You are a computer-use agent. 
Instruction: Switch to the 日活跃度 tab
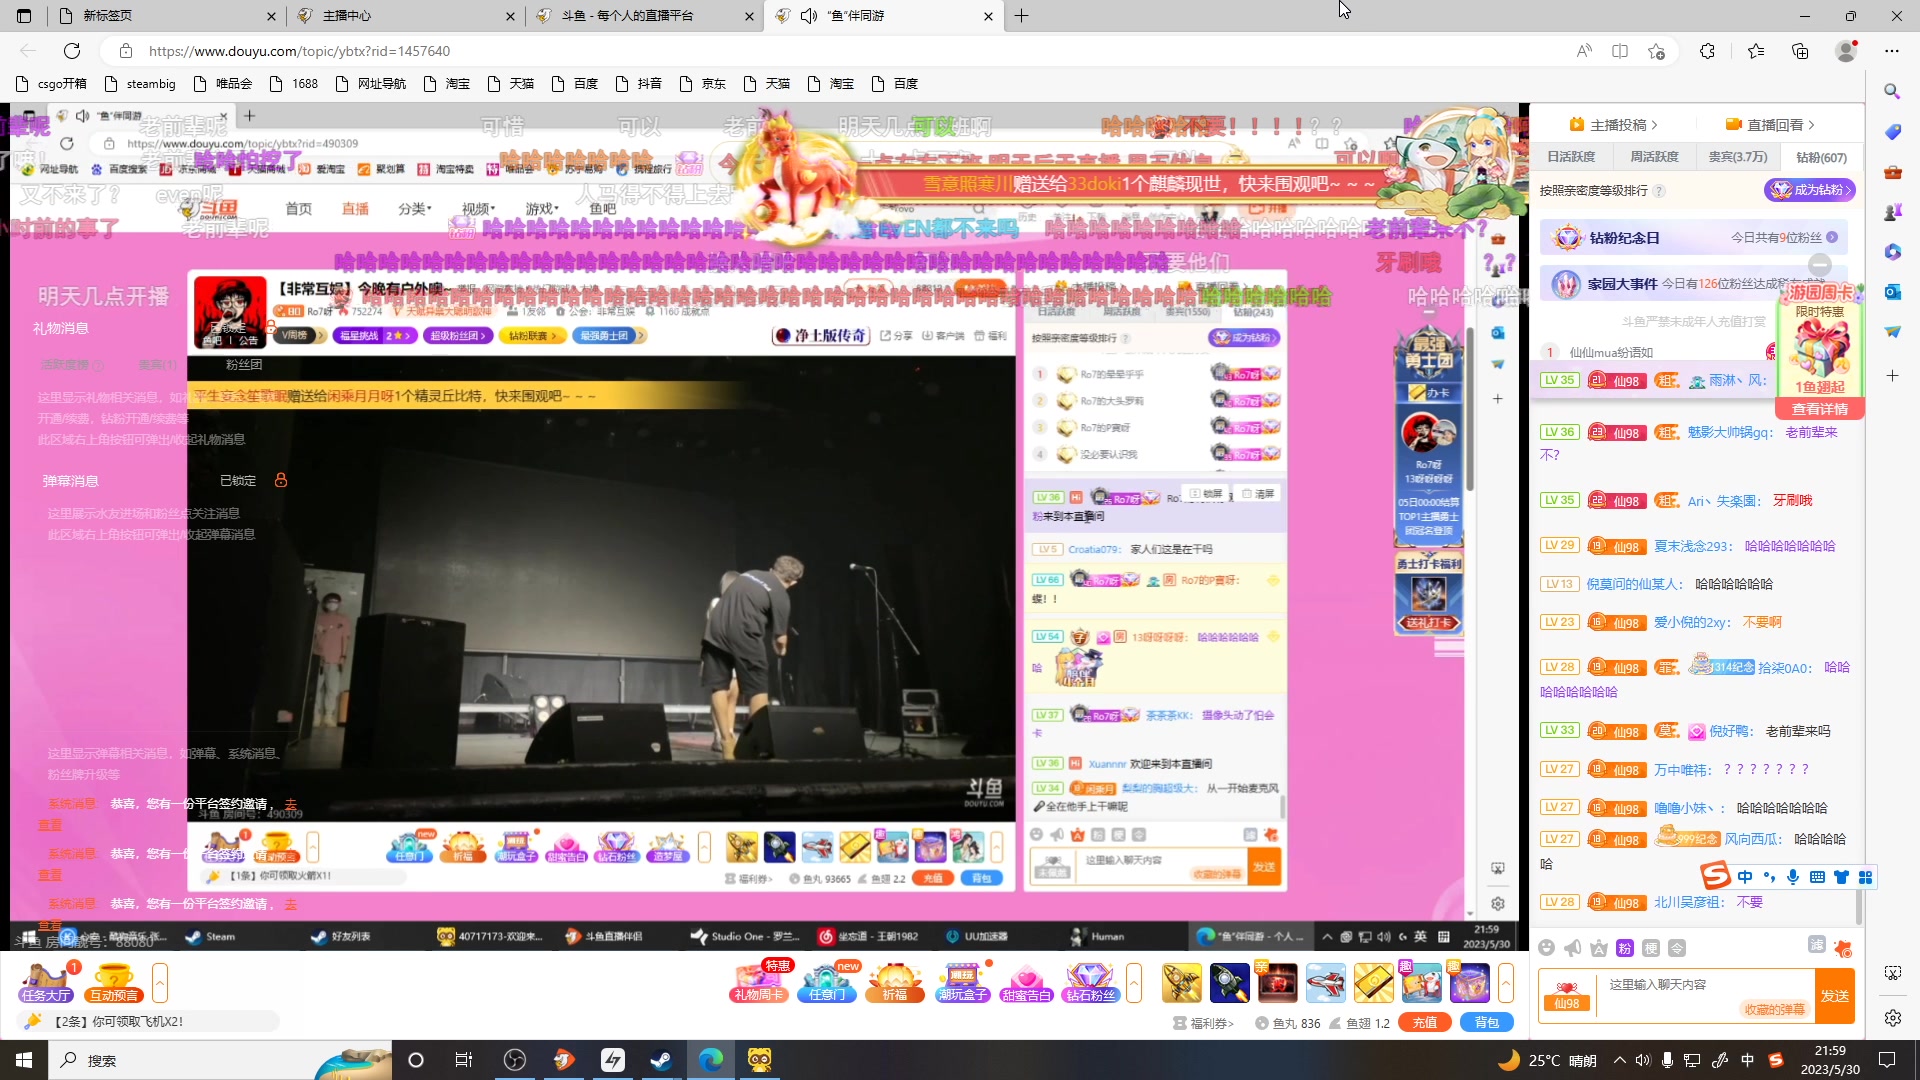click(x=1571, y=157)
